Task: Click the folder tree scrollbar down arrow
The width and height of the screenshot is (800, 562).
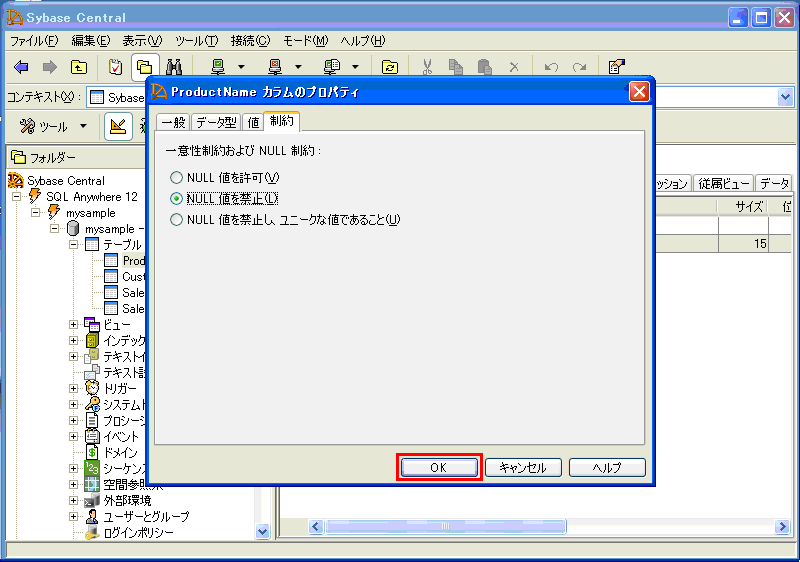Action: (263, 532)
